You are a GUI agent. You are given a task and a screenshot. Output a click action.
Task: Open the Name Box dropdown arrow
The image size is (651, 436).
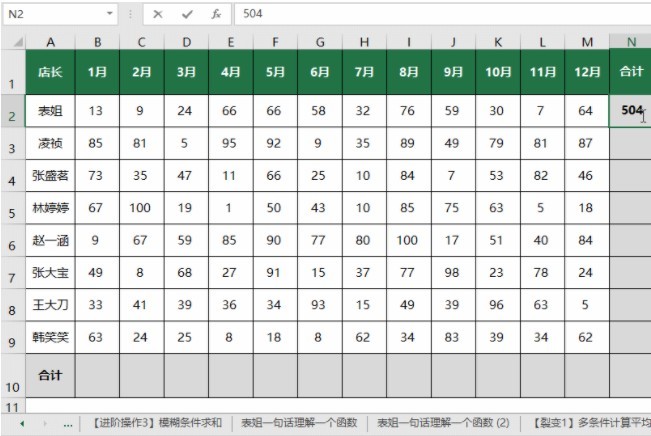pyautogui.click(x=110, y=14)
